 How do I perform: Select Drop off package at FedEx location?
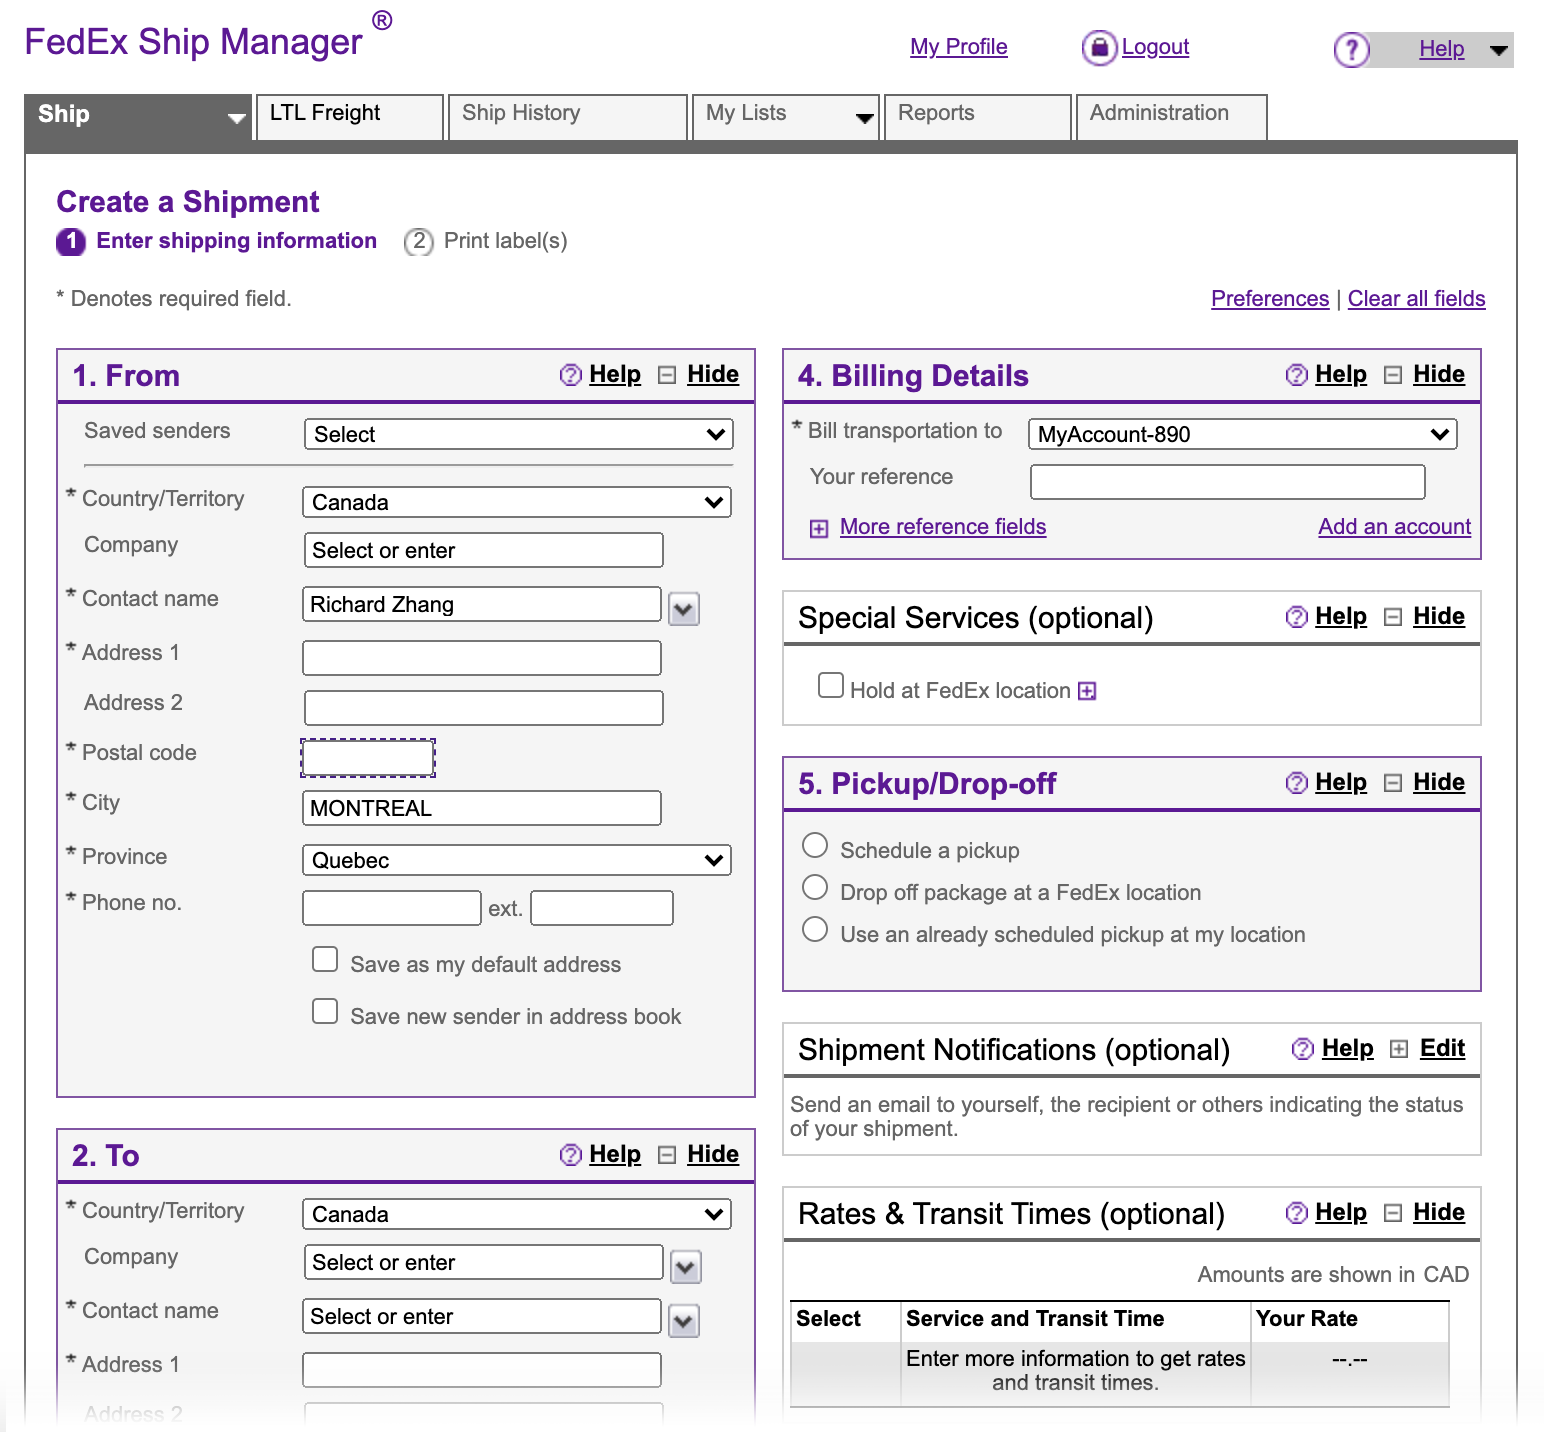815,888
